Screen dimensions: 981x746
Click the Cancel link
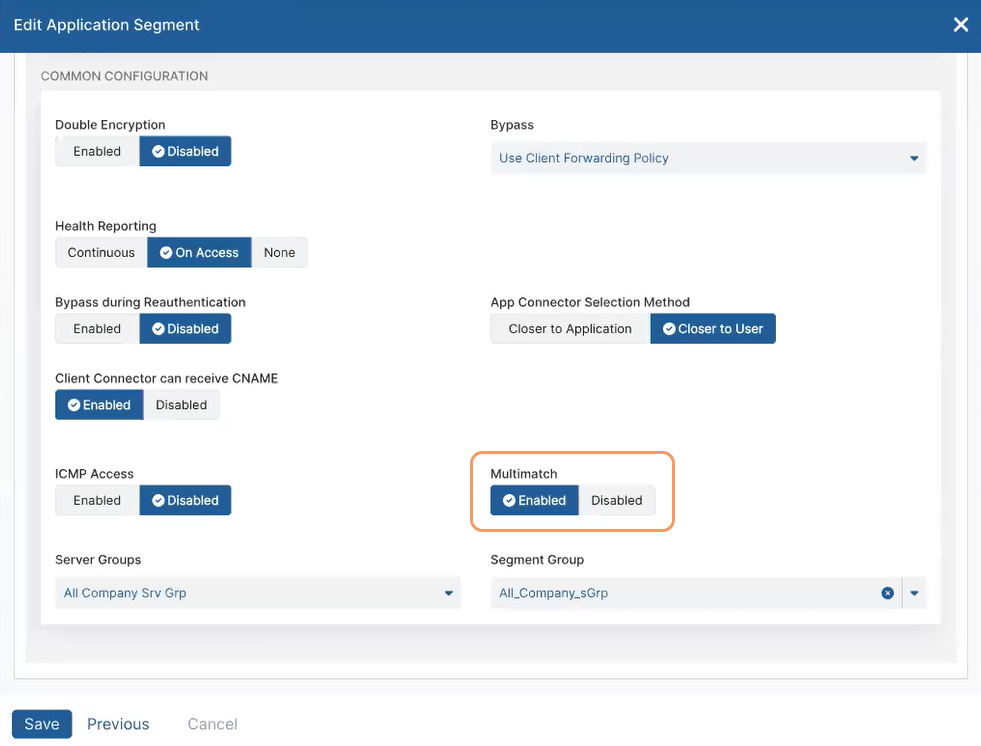[212, 724]
